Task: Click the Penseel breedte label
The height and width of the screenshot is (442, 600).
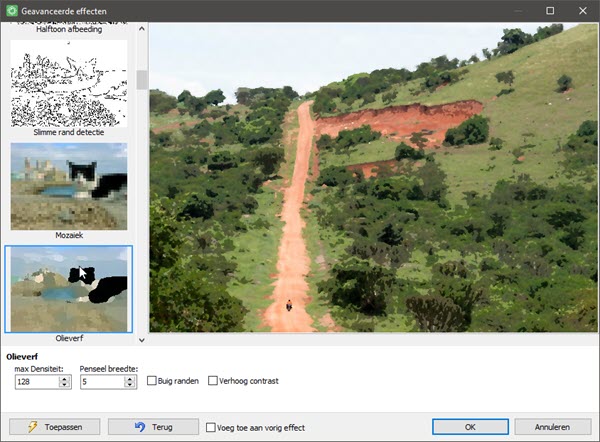Action: 109,369
